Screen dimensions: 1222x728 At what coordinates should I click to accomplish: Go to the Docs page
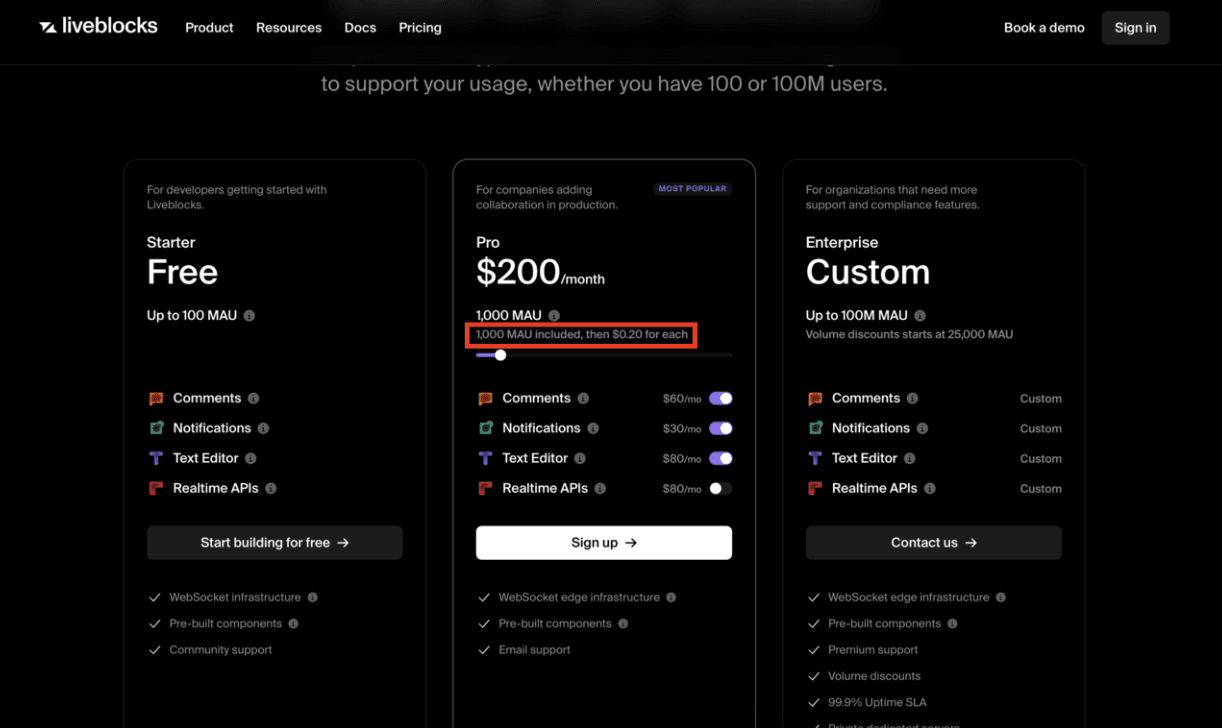tap(360, 28)
